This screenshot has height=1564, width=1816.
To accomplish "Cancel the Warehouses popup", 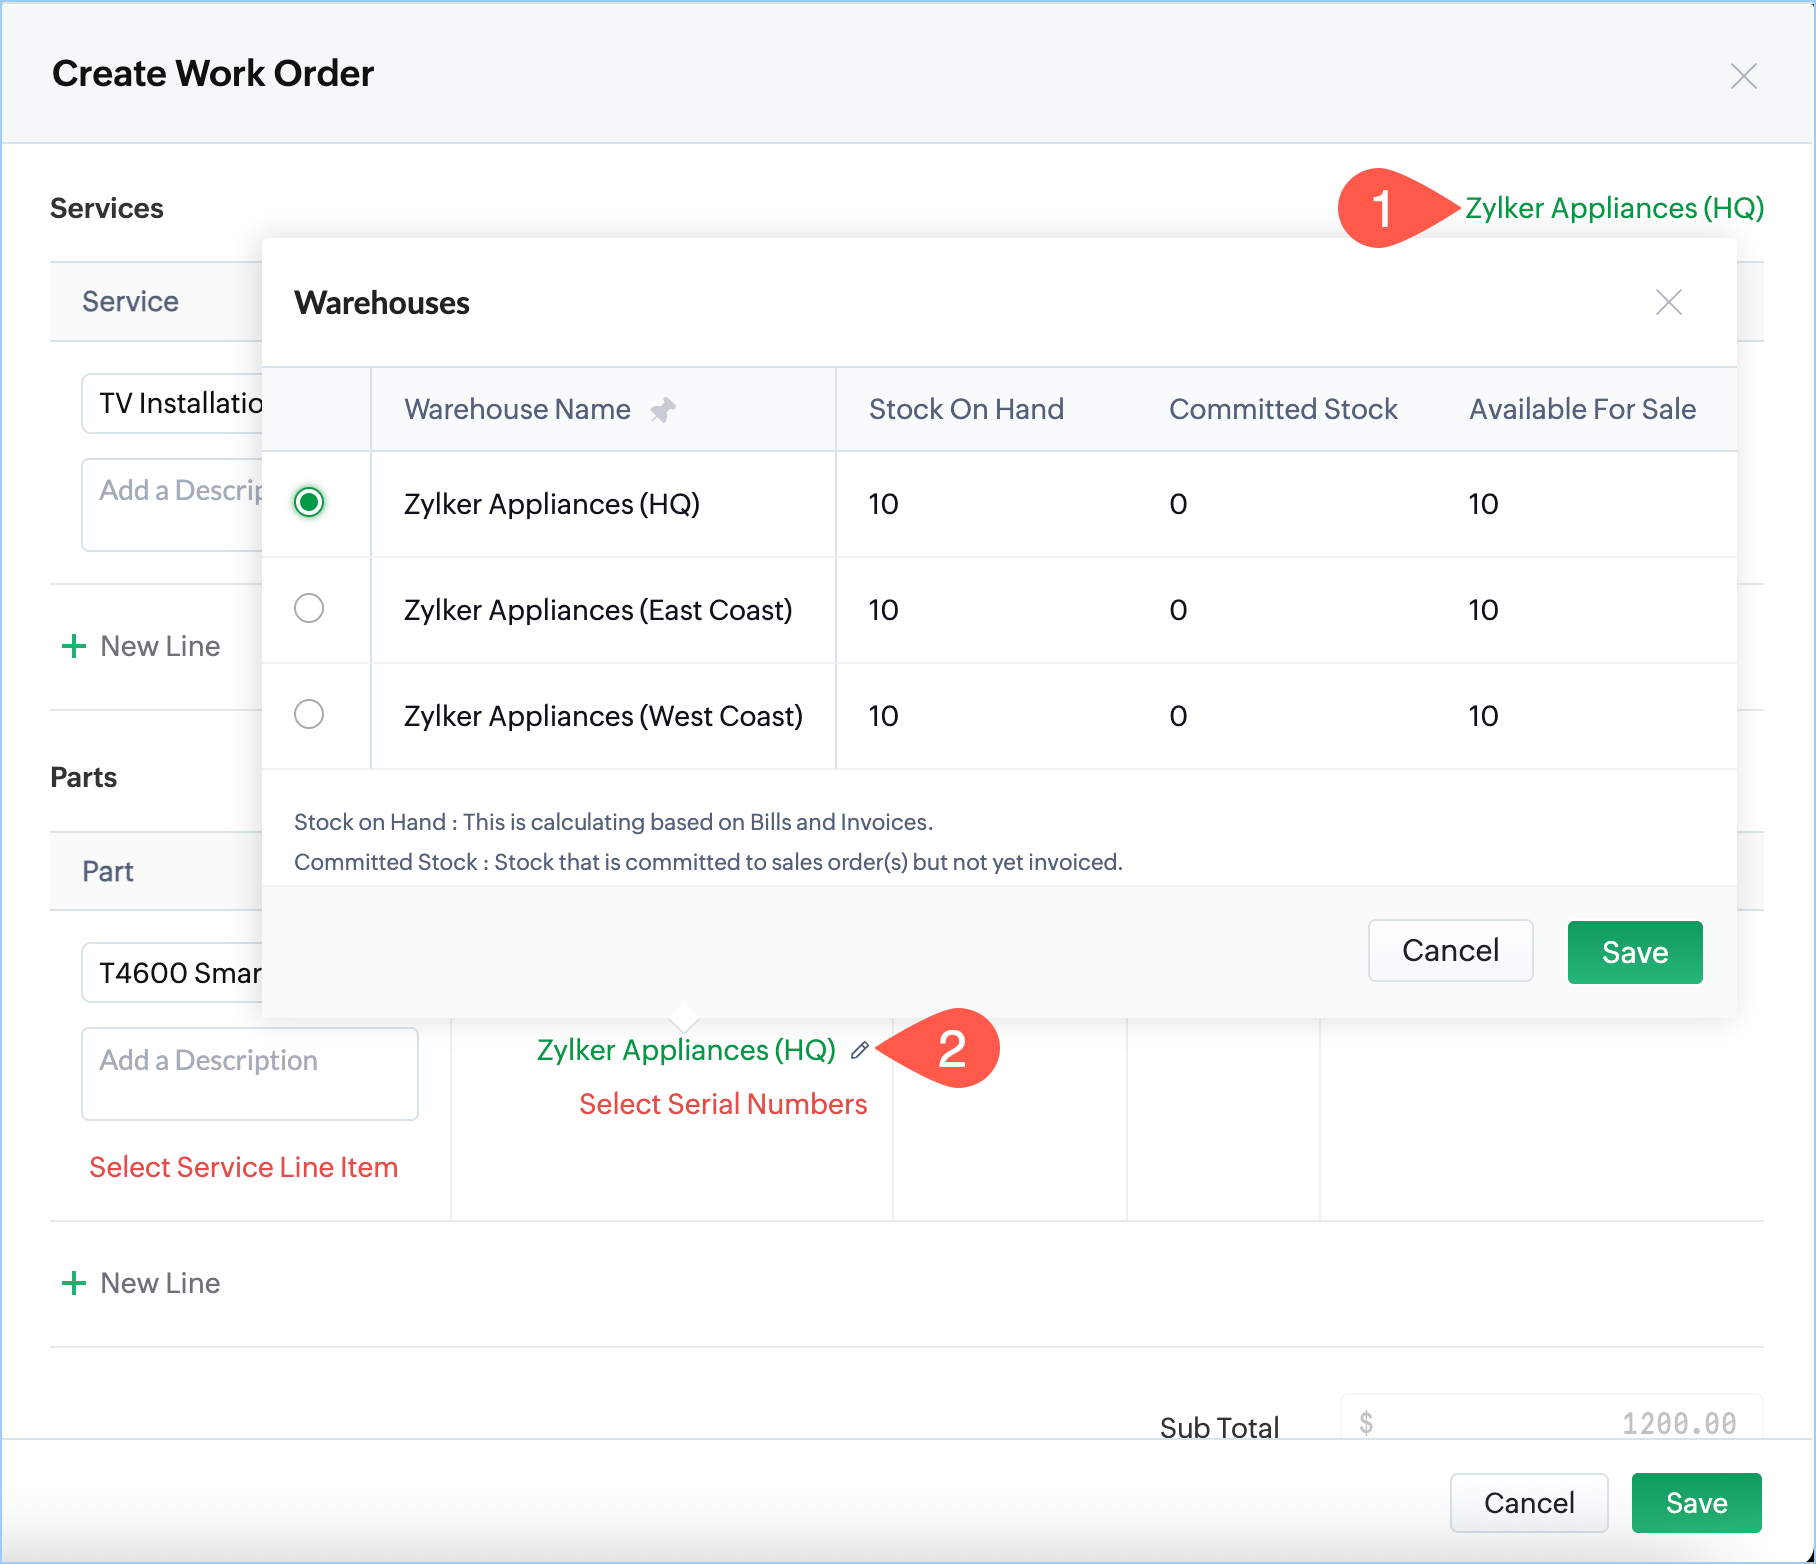I will coord(1450,951).
